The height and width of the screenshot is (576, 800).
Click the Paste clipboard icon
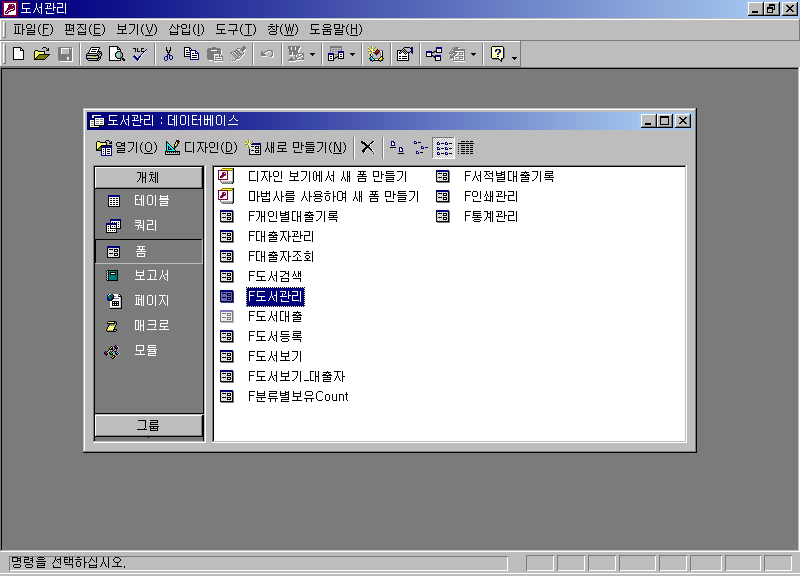[x=215, y=54]
